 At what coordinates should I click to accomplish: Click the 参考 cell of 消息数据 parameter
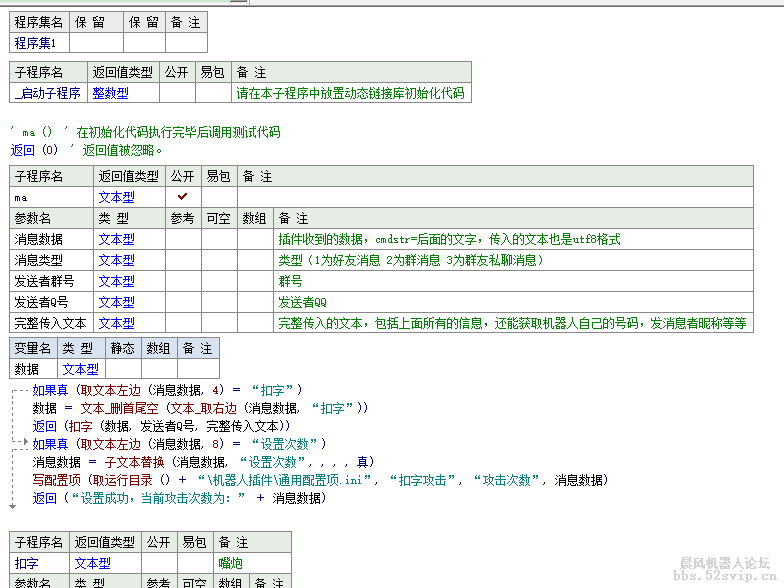pyautogui.click(x=183, y=239)
